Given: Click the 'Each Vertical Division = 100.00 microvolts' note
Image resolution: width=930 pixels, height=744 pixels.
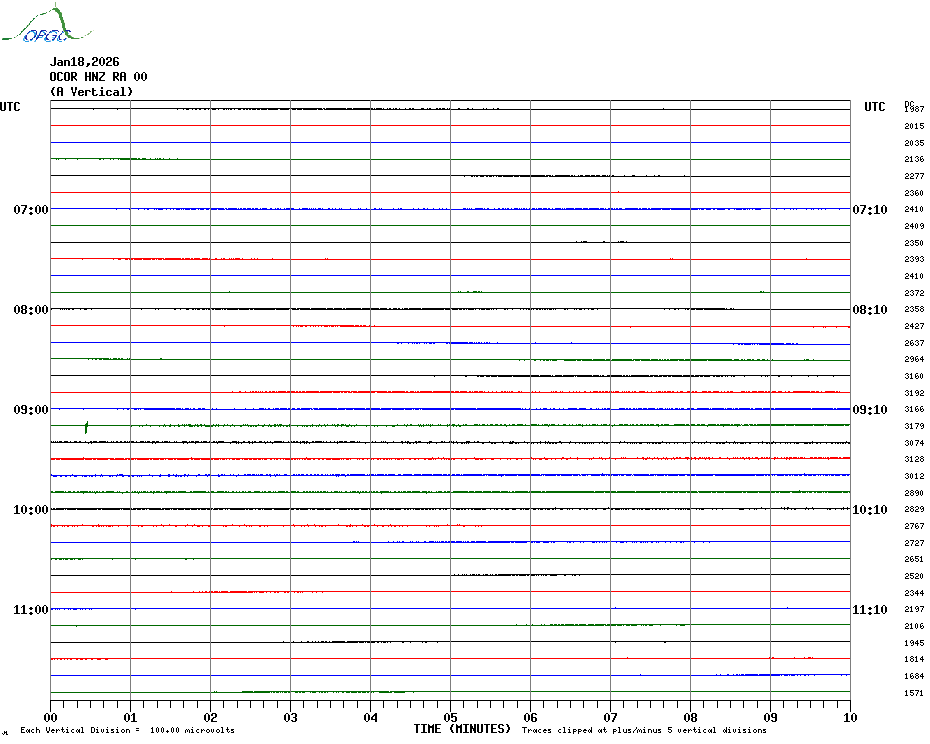Looking at the screenshot, I should pyautogui.click(x=128, y=730).
